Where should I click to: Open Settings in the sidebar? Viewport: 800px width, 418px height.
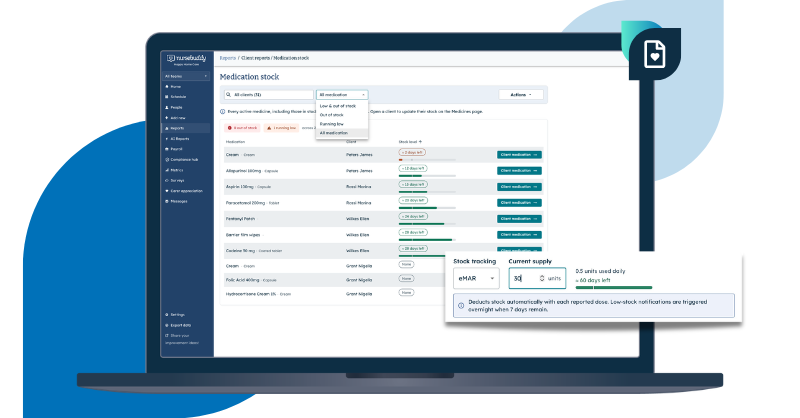click(x=175, y=315)
